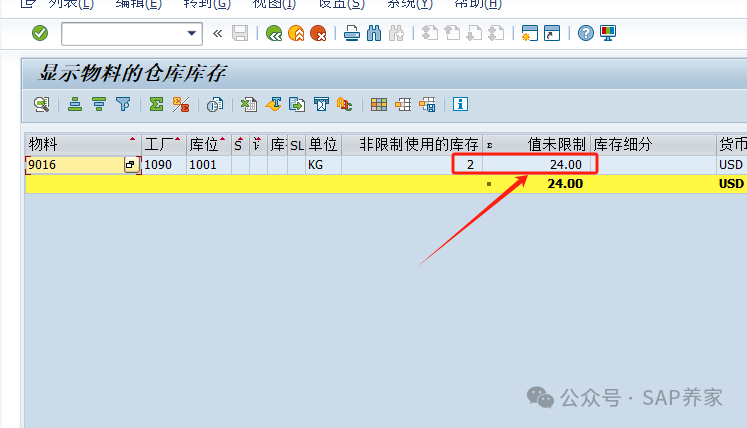This screenshot has width=747, height=428.
Task: Click the Generate Shortcut icon
Action: (x=552, y=33)
